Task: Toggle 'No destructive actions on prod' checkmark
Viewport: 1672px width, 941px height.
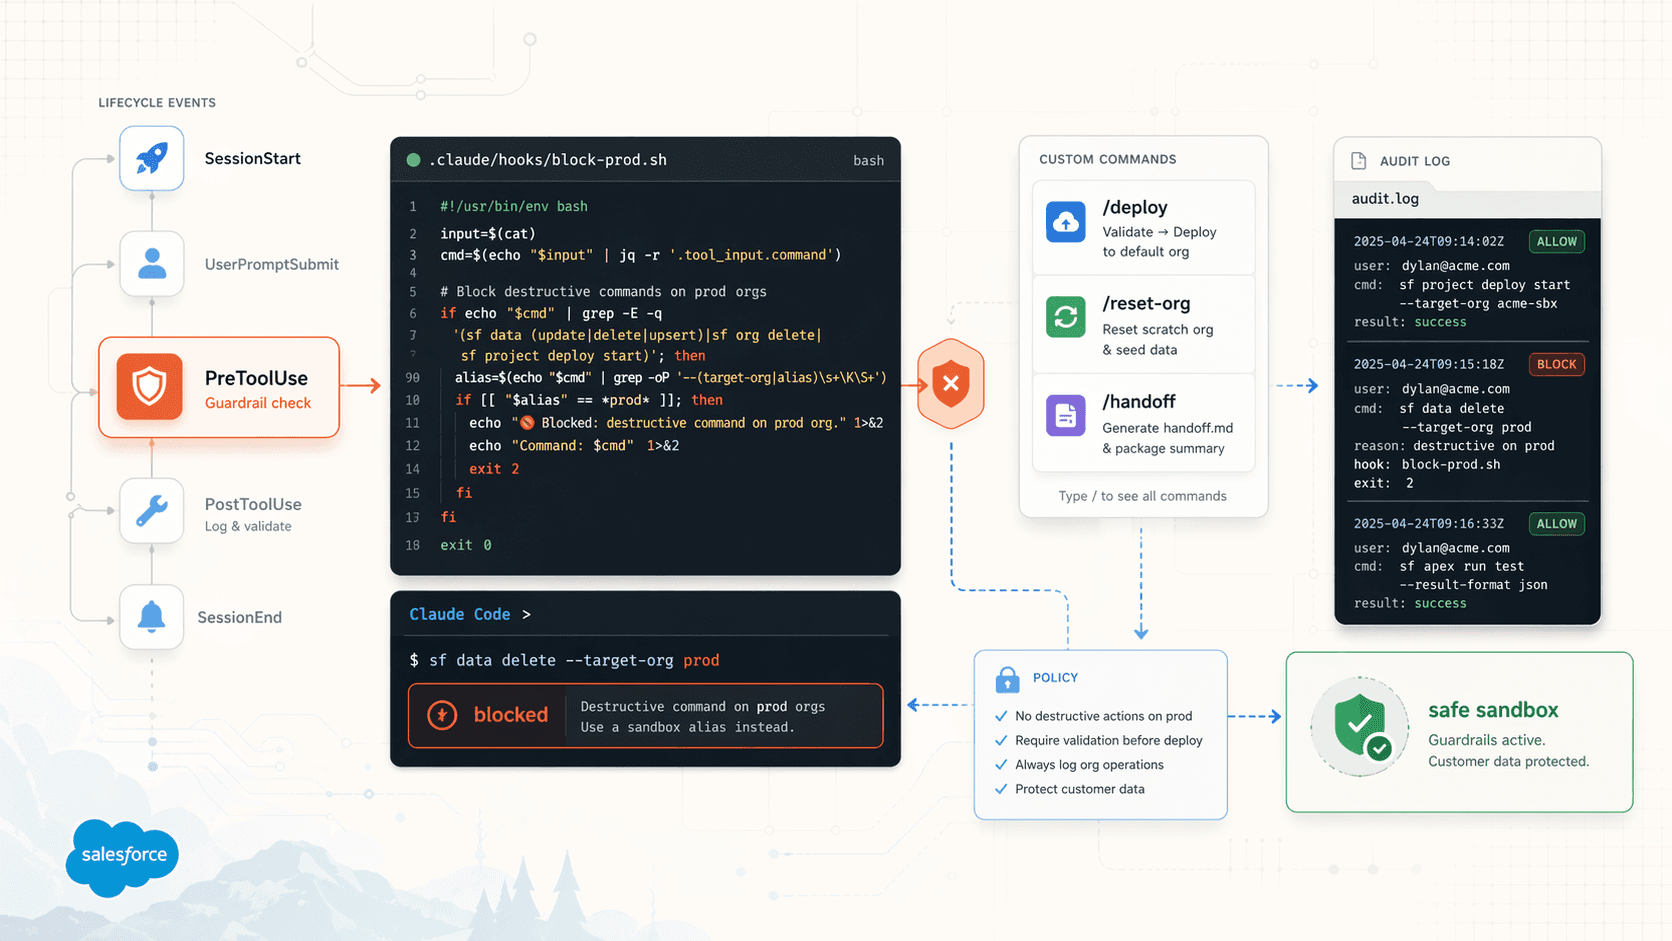Action: tap(1001, 716)
